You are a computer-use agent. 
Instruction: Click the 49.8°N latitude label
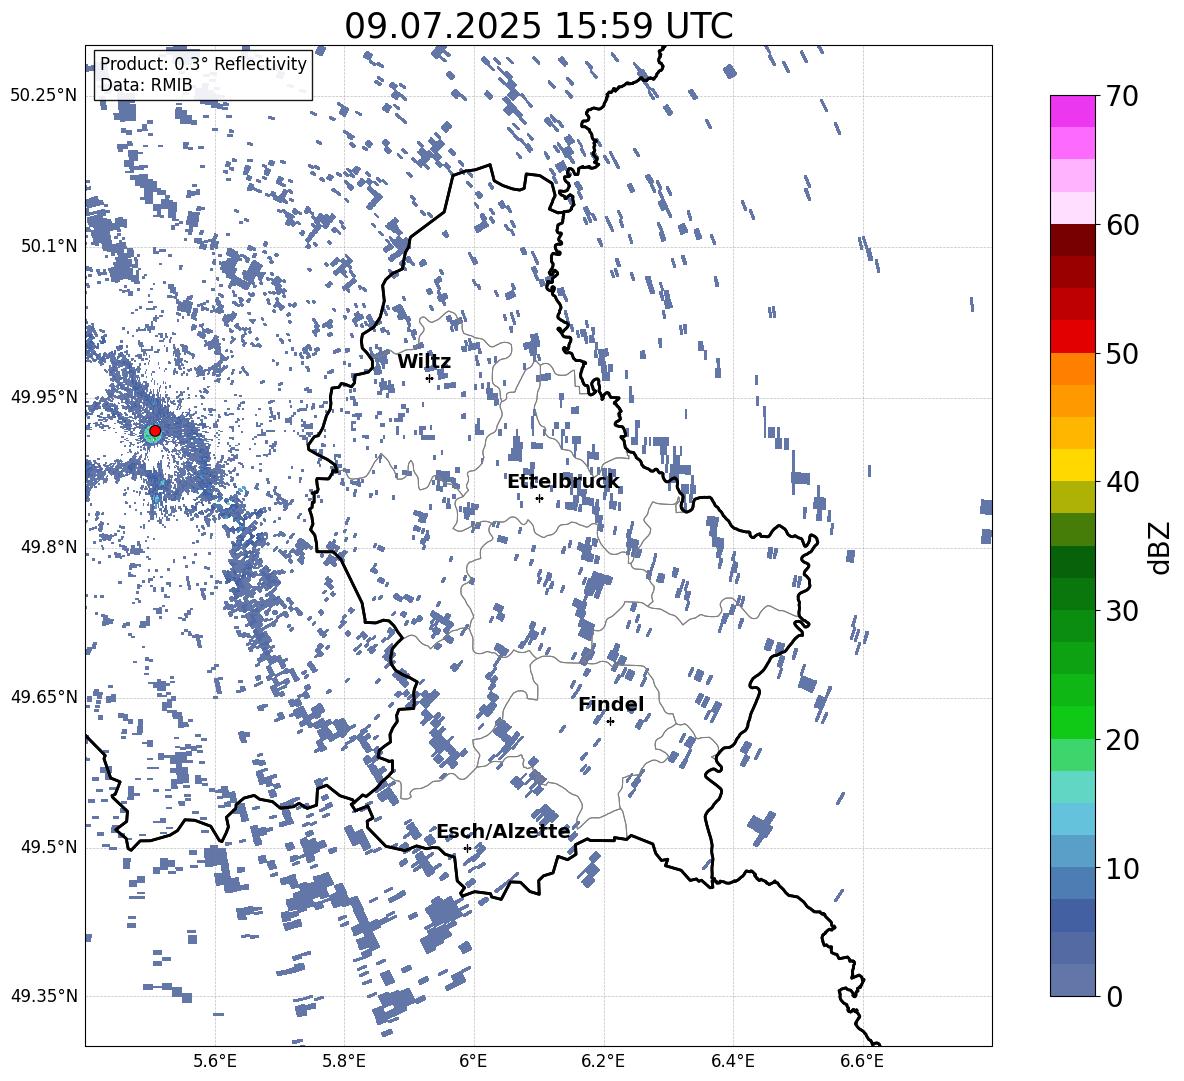click(49, 547)
